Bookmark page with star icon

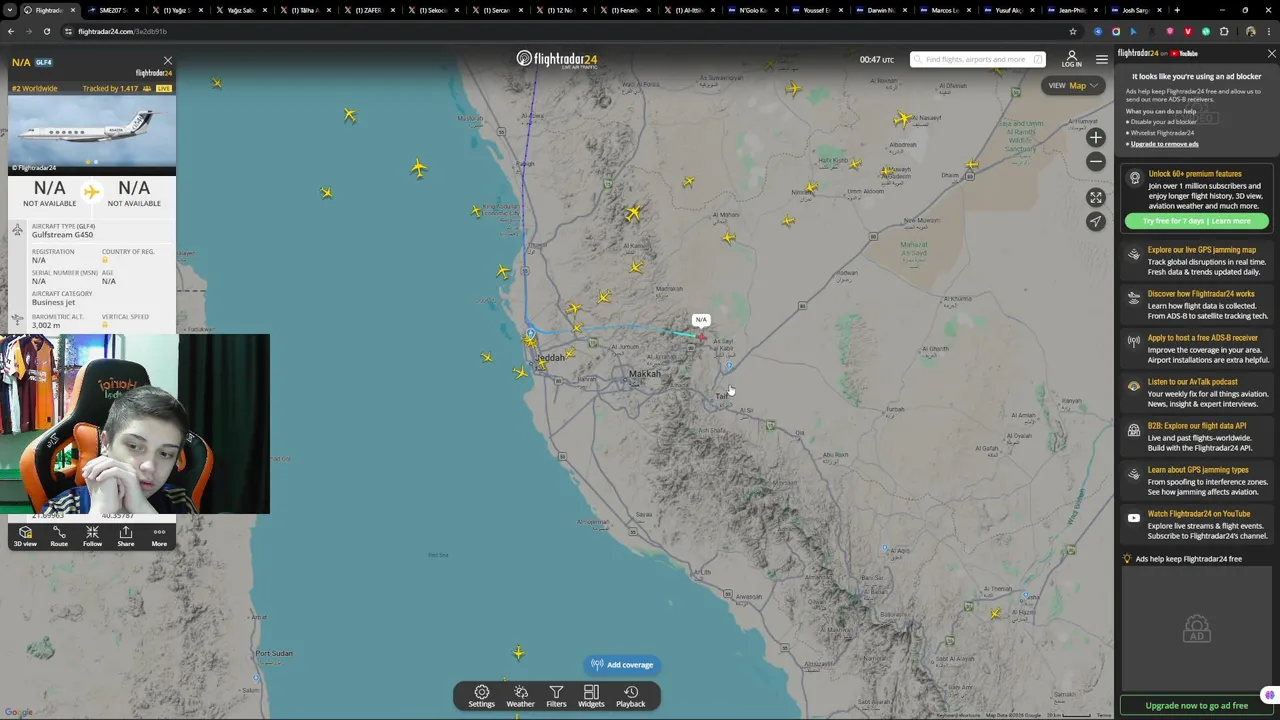tap(1073, 31)
